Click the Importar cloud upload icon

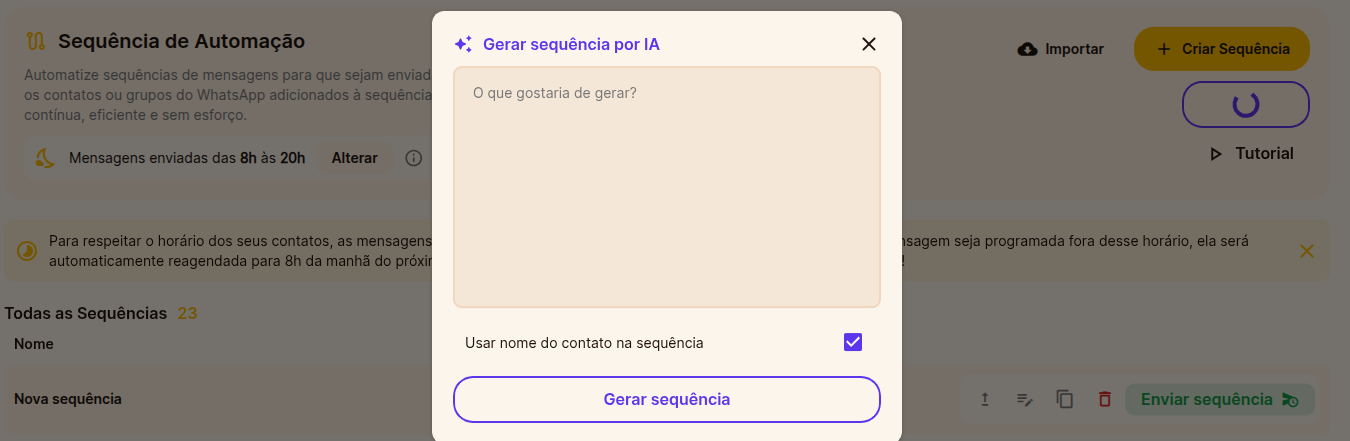pyautogui.click(x=1027, y=49)
